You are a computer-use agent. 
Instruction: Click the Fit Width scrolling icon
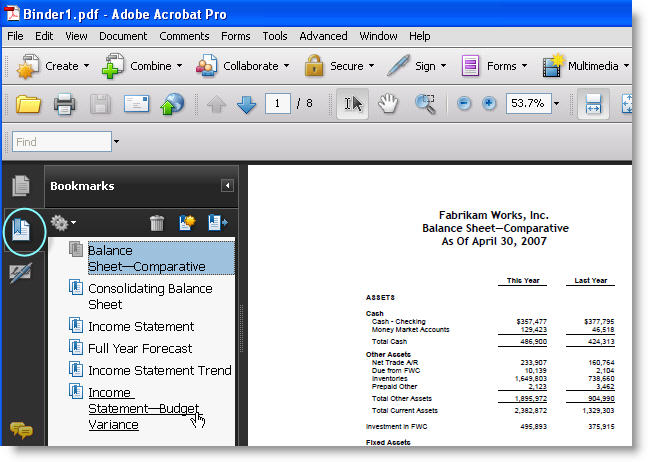(x=593, y=104)
